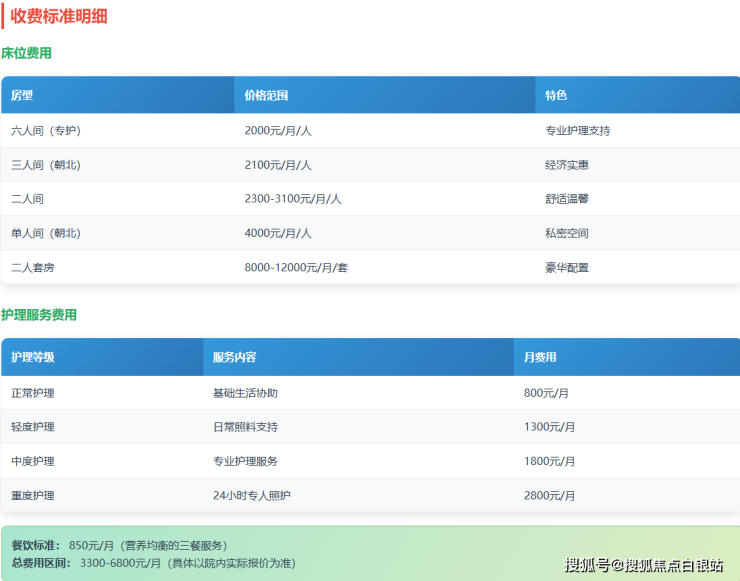Select the 六人间（专护） row
The height and width of the screenshot is (581, 740).
45,130
